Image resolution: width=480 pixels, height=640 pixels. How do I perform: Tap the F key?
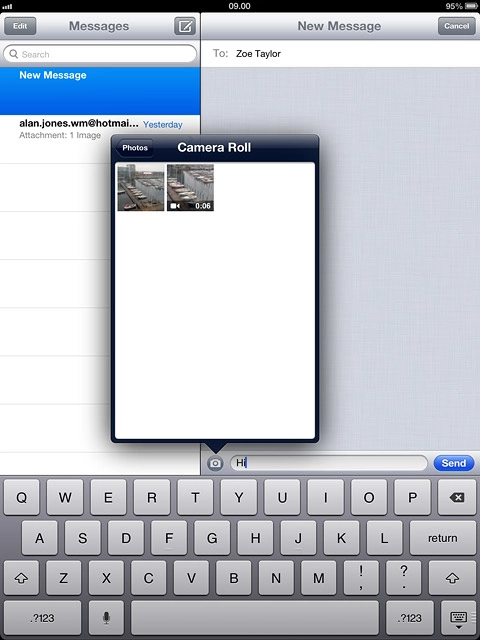pyautogui.click(x=169, y=538)
